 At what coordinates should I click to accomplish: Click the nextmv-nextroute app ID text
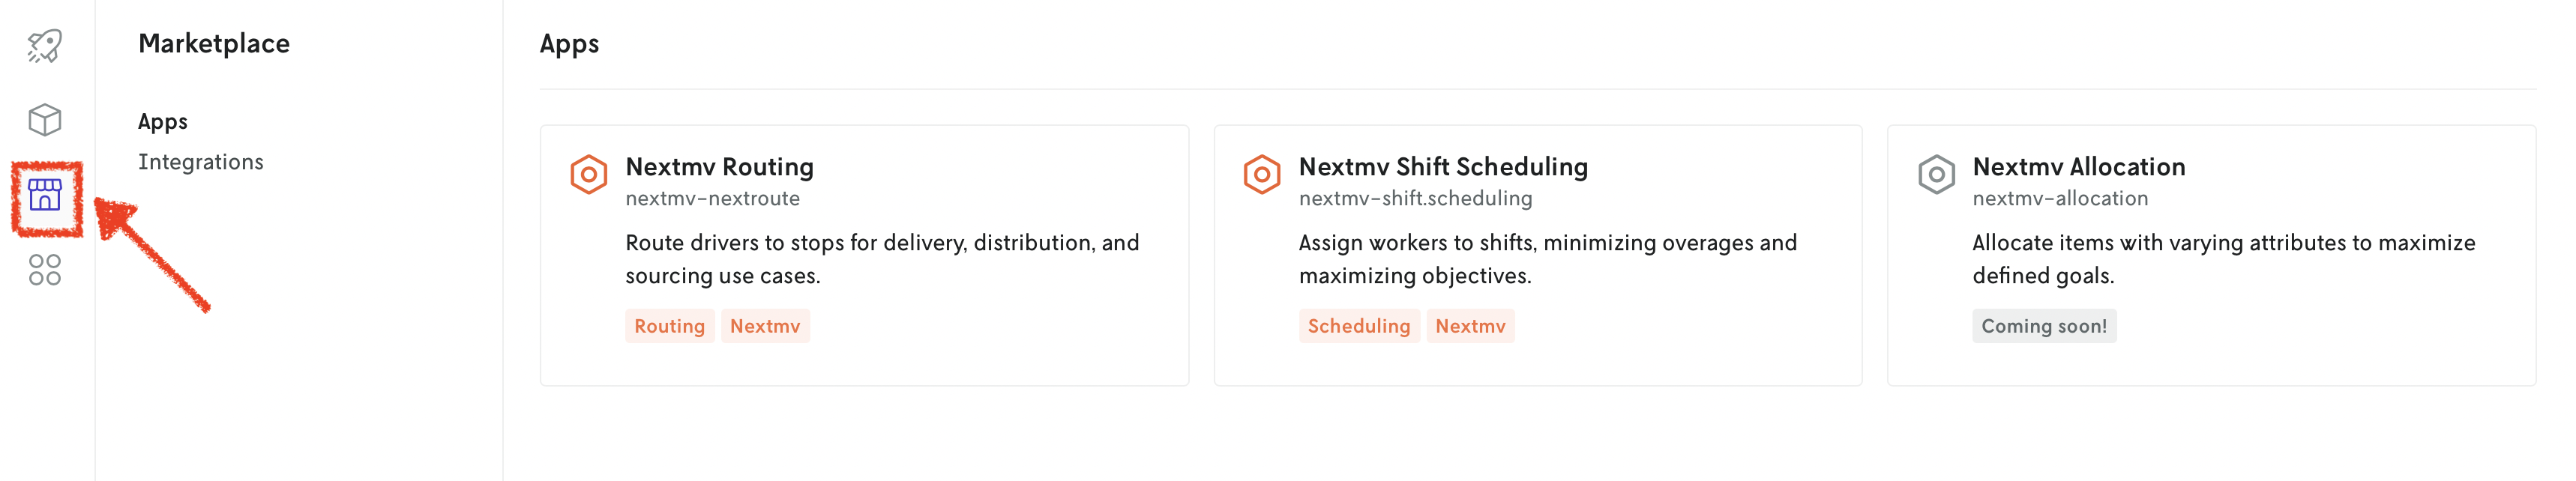click(x=712, y=199)
